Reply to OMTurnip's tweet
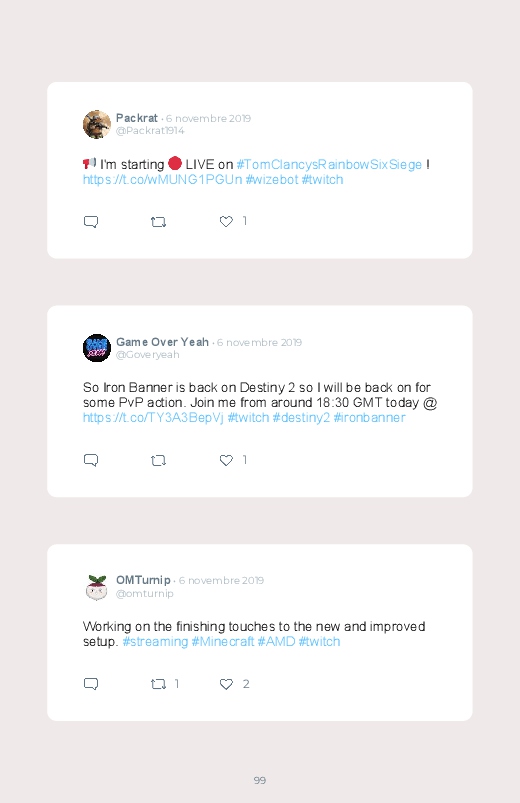The height and width of the screenshot is (803, 520). [x=91, y=684]
